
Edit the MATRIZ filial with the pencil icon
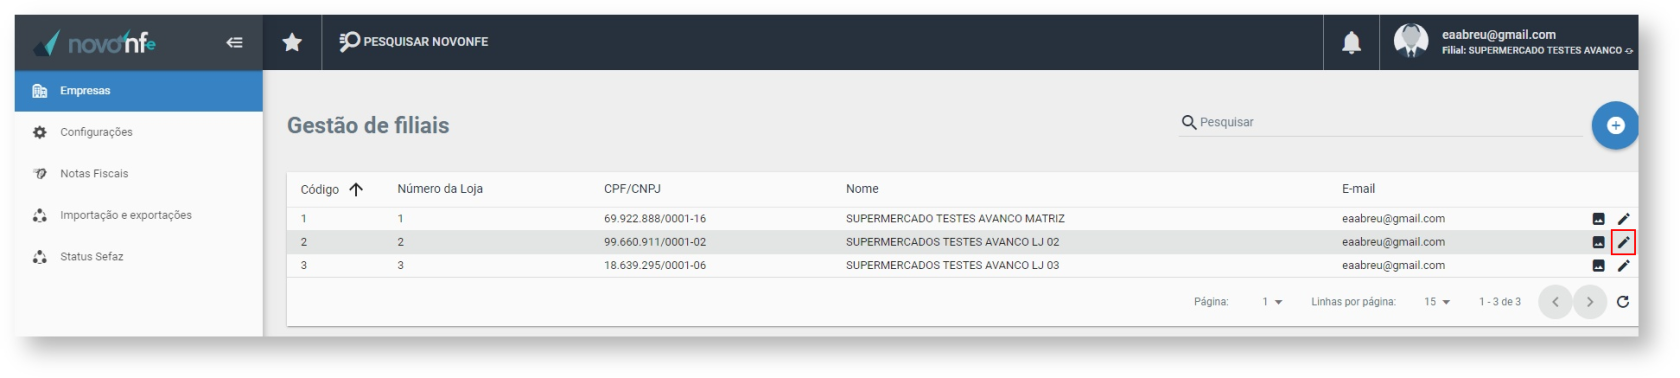pos(1623,219)
